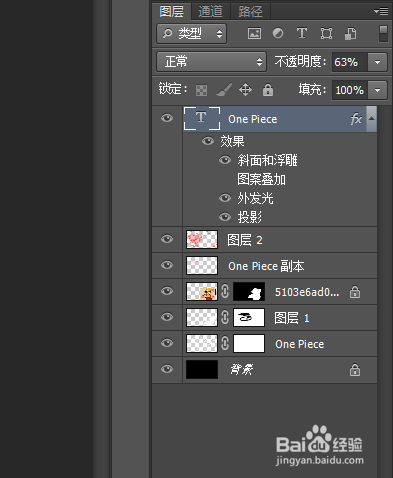The height and width of the screenshot is (478, 393).
Task: Hide the One Piece 副本 layer
Action: pos(167,265)
